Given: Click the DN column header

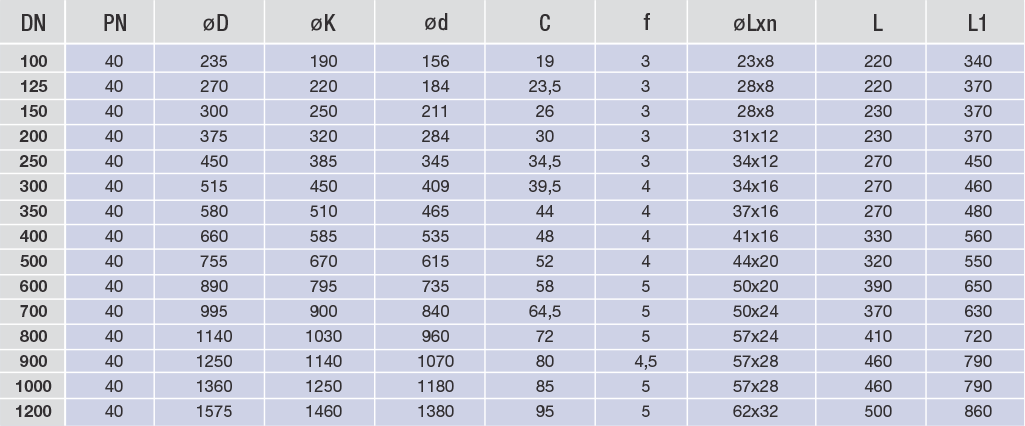Looking at the screenshot, I should click(x=34, y=23).
